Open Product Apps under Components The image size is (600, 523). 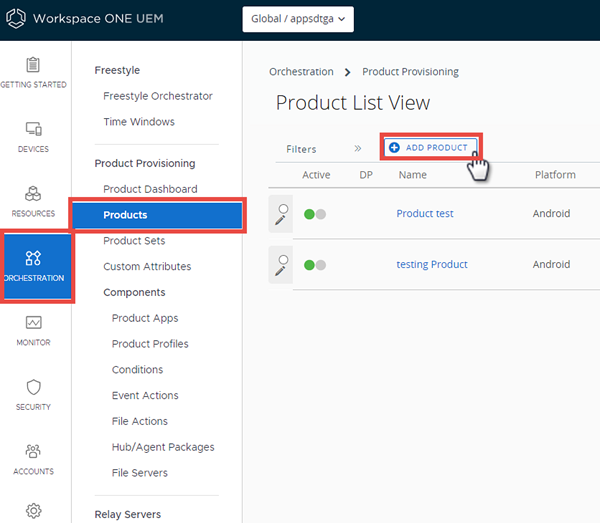[145, 318]
